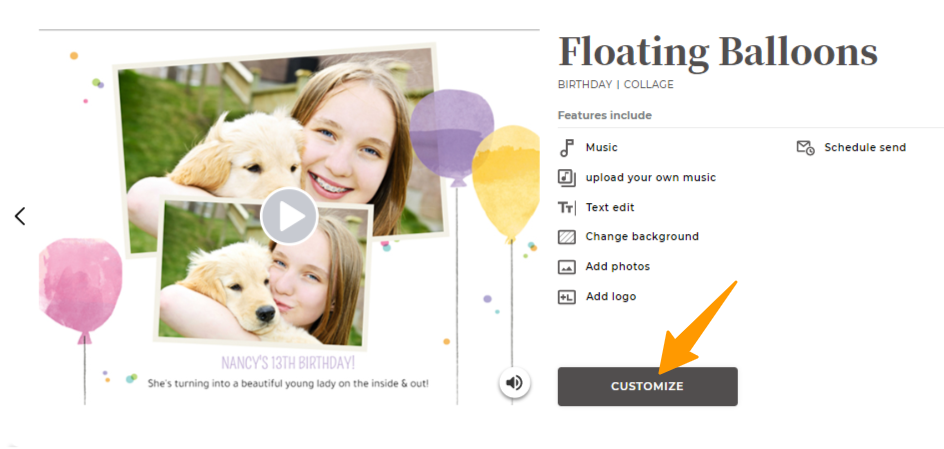Click the Add photos icon
The image size is (944, 449).
567,267
